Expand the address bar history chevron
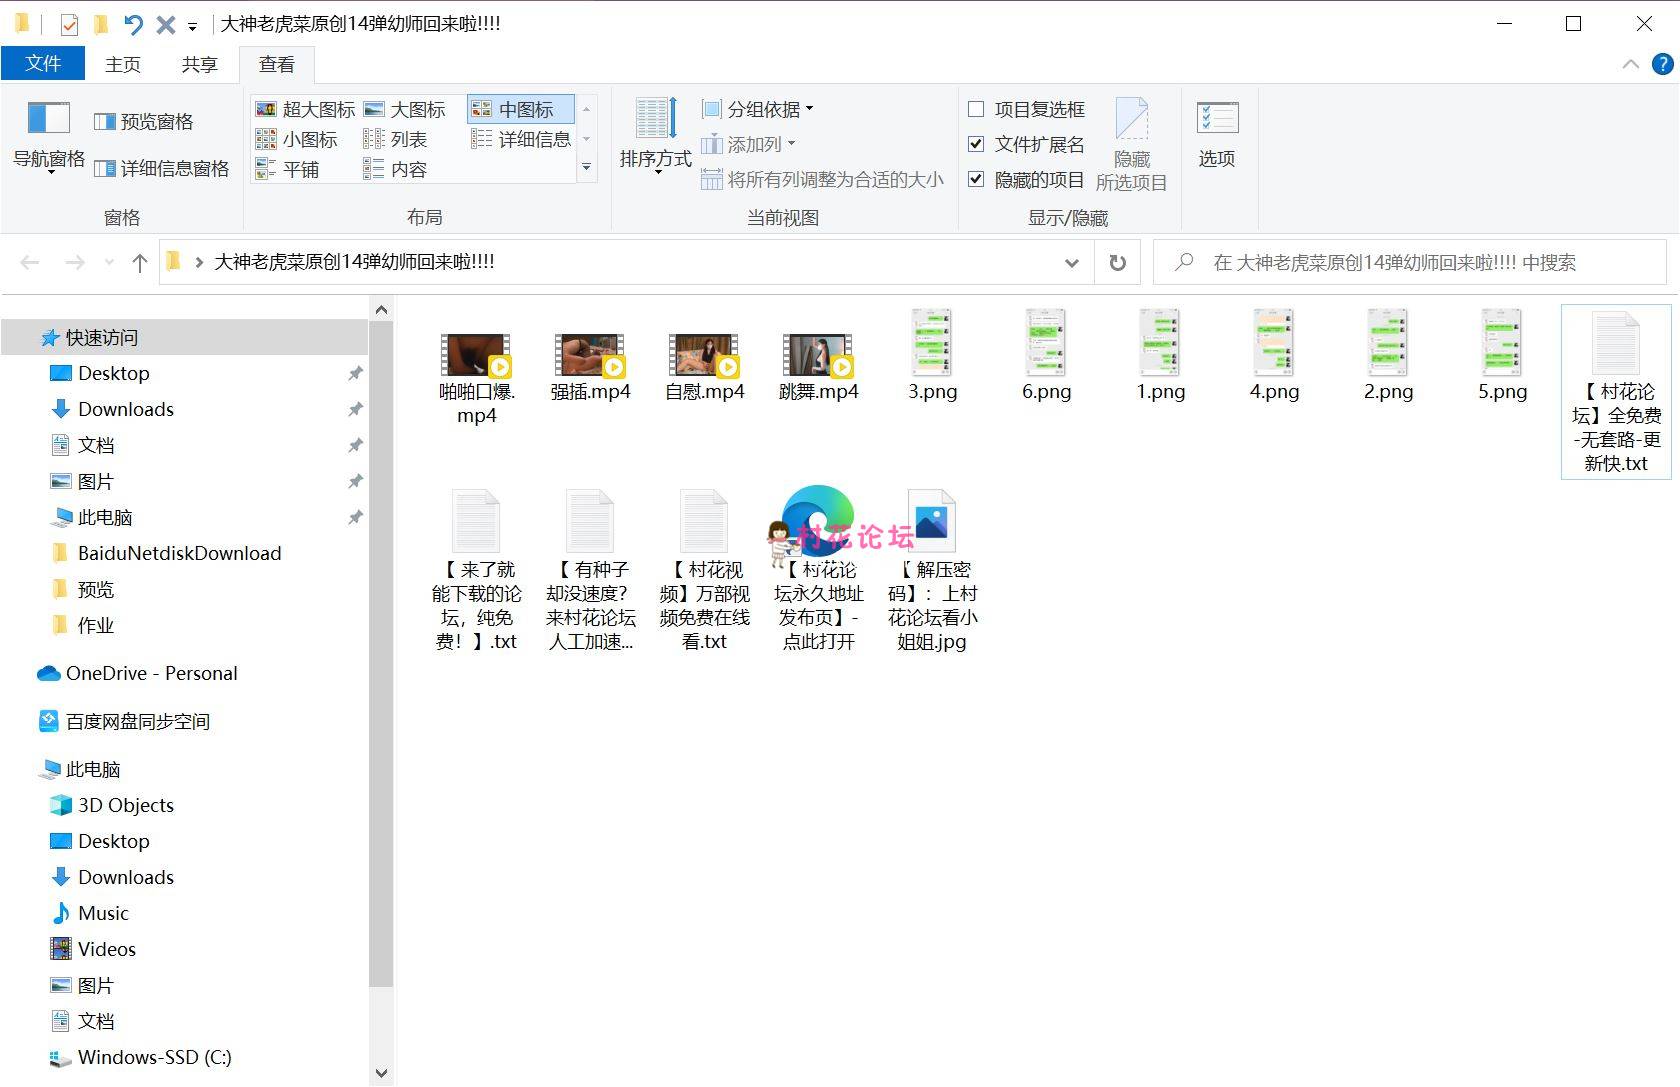This screenshot has width=1680, height=1087. [x=1072, y=263]
